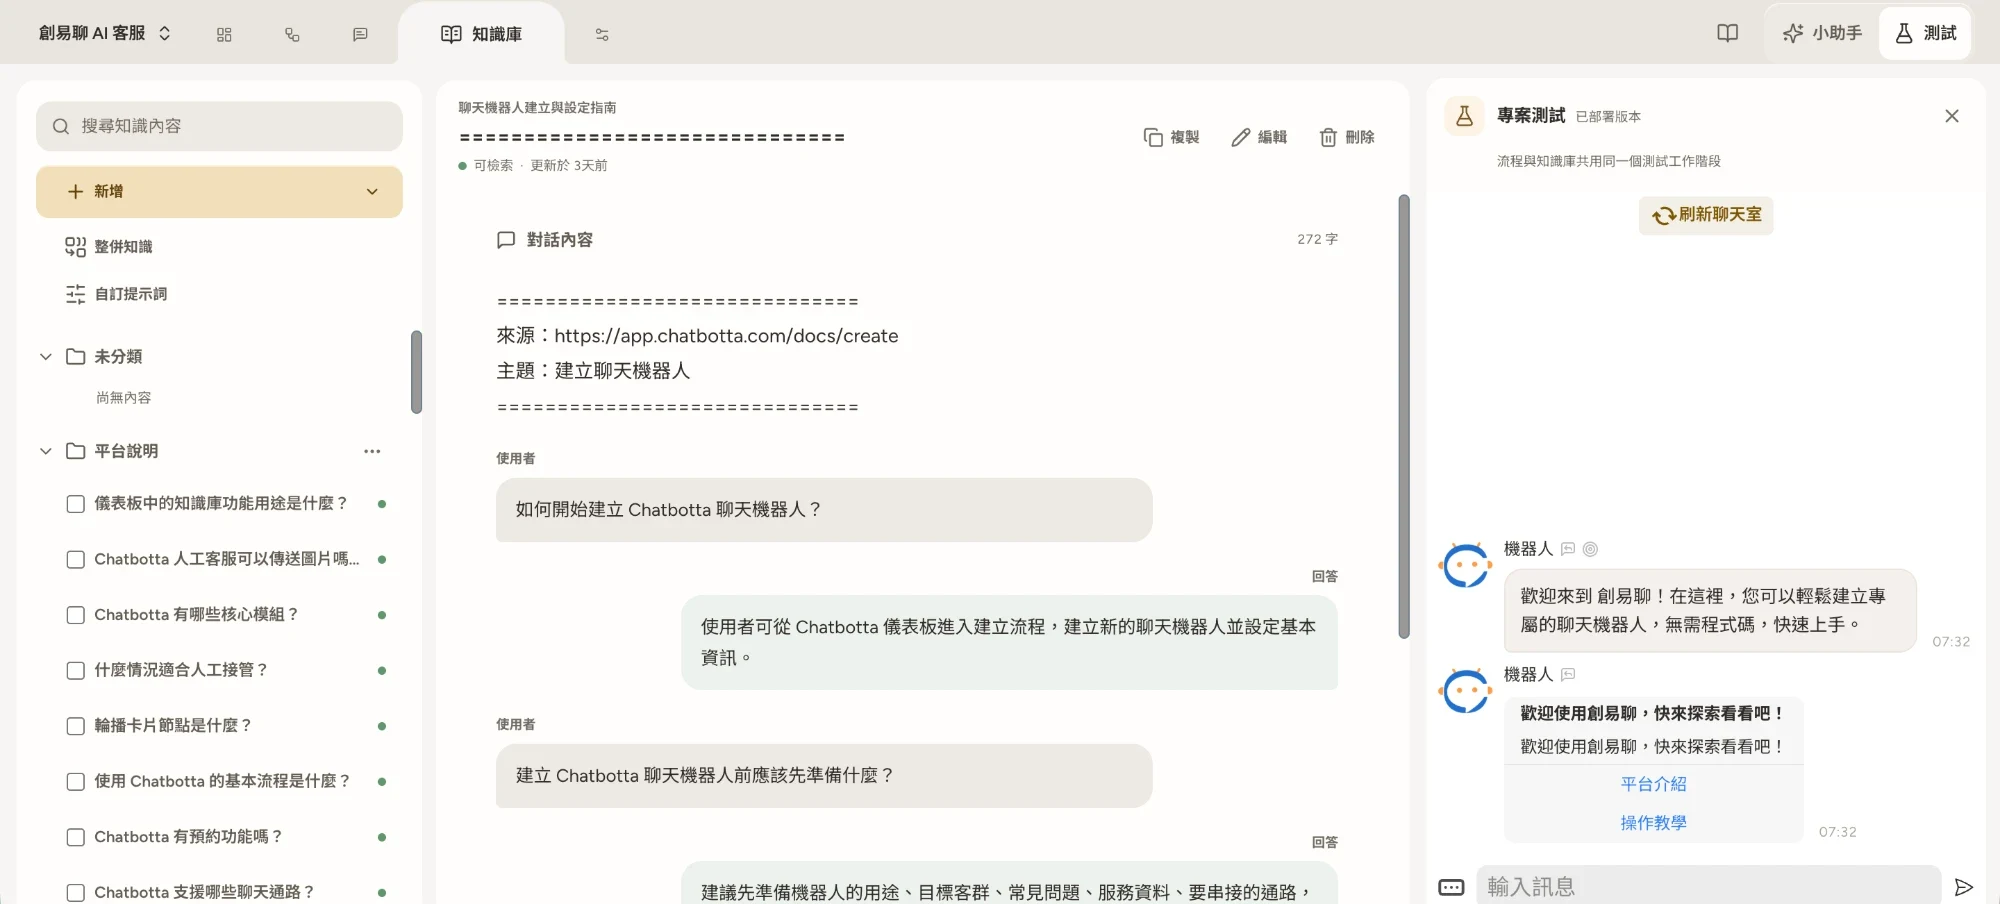Open the 創易聊 AI 客服 project switcher
The height and width of the screenshot is (904, 2000).
pos(104,33)
